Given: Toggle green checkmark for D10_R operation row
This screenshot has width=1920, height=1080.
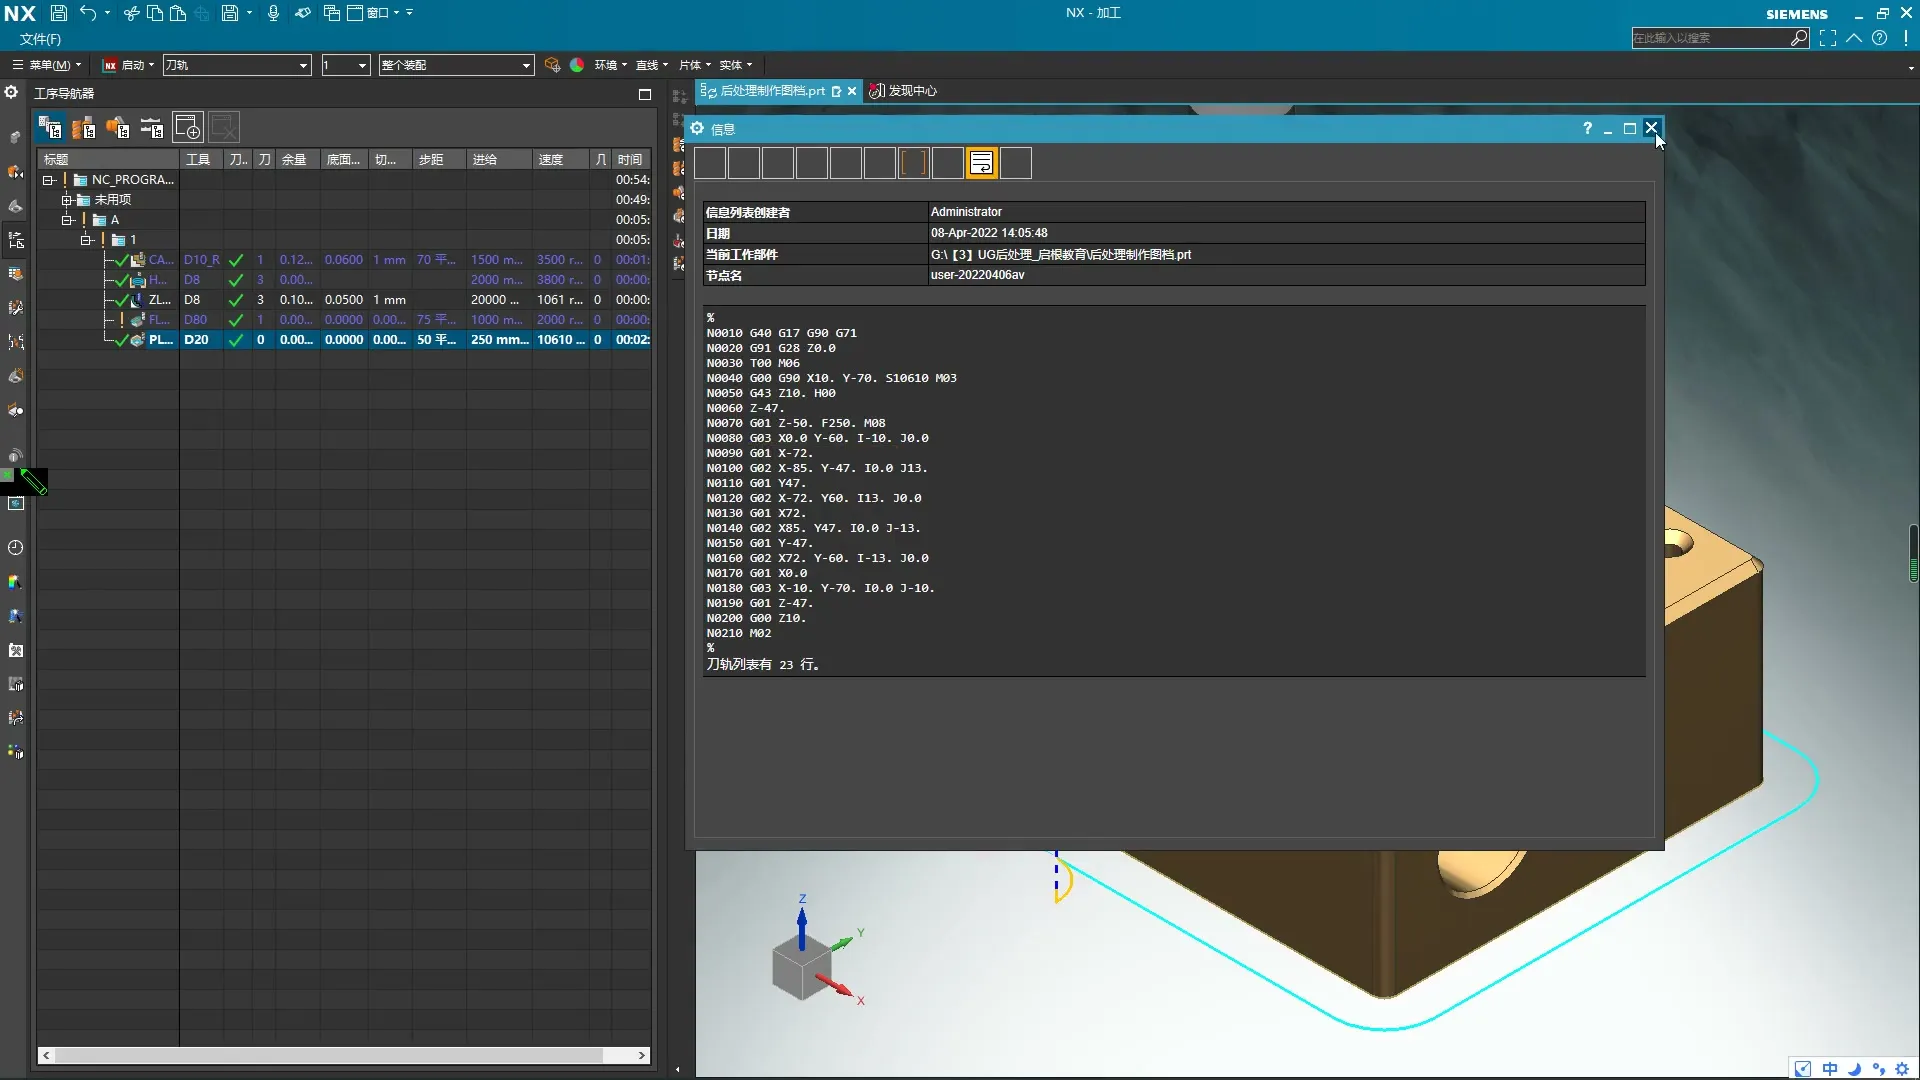Looking at the screenshot, I should coord(236,260).
